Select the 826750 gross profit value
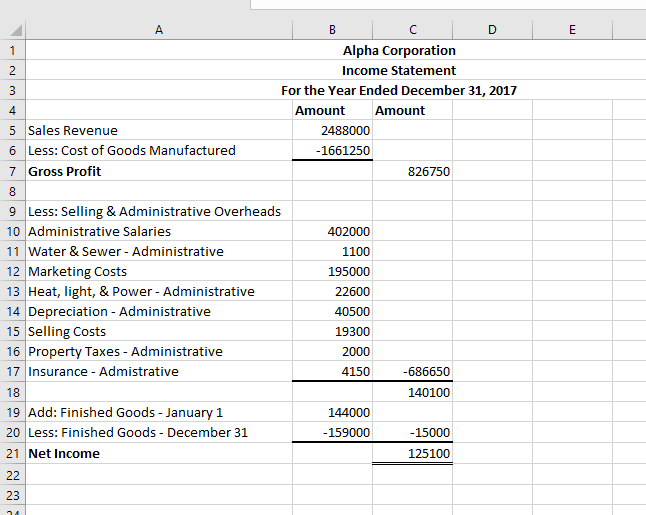This screenshot has height=515, width=646. click(x=412, y=171)
